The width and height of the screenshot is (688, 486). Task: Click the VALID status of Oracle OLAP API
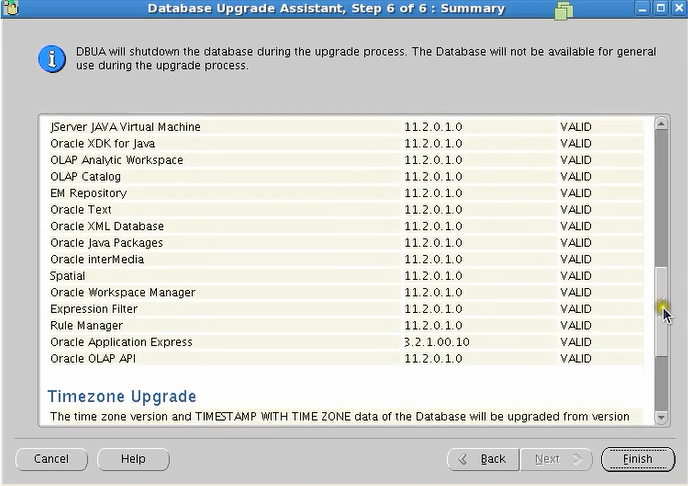pyautogui.click(x=576, y=359)
